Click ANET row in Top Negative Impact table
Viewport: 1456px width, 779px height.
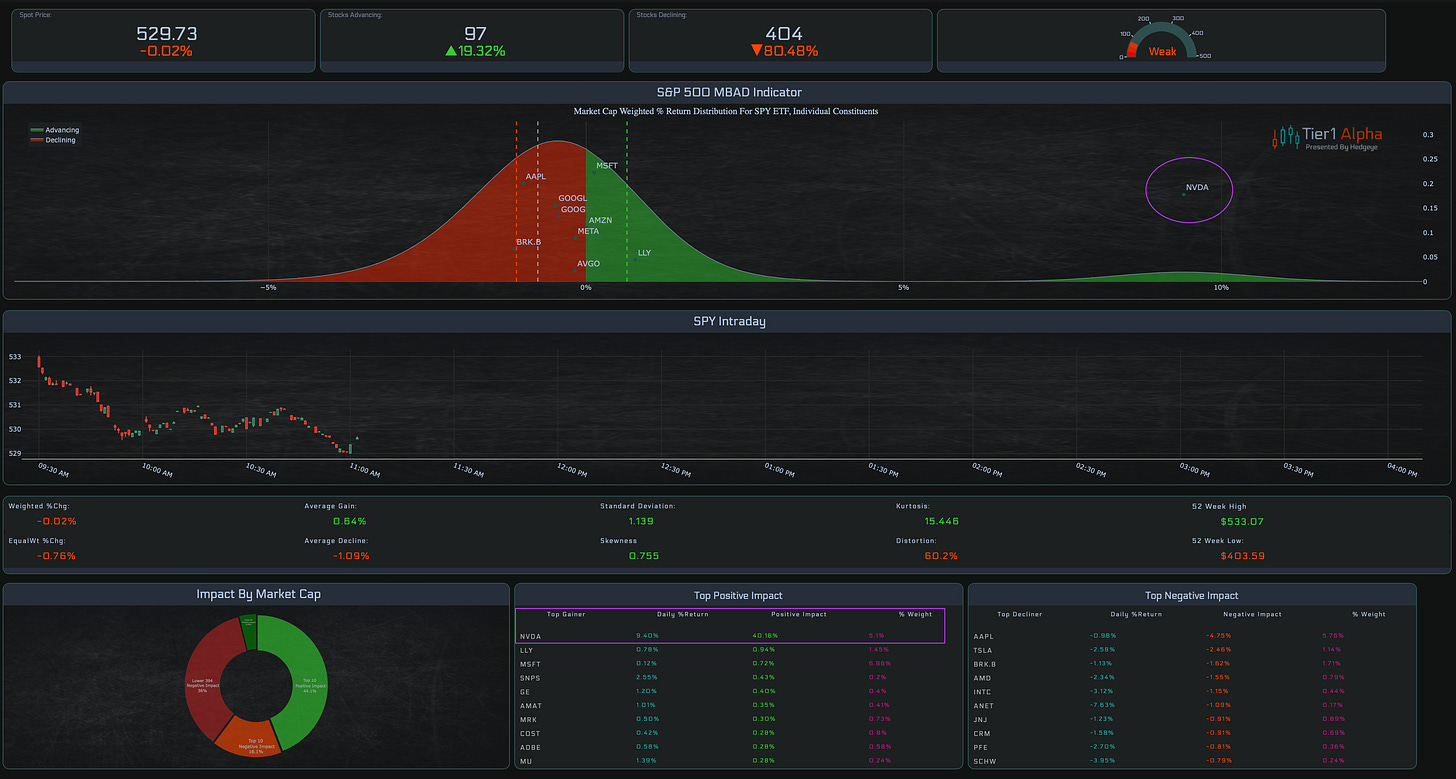pos(1192,705)
